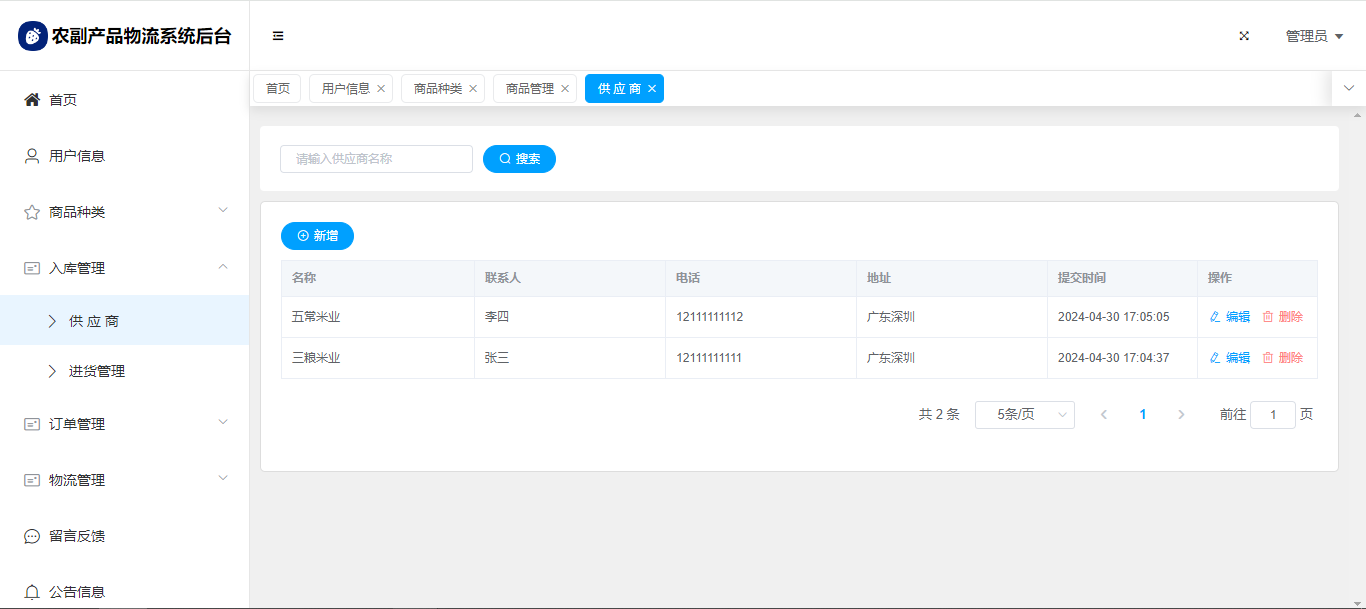The width and height of the screenshot is (1366, 609).
Task: Close the 商品管理 tab
Action: [x=565, y=89]
